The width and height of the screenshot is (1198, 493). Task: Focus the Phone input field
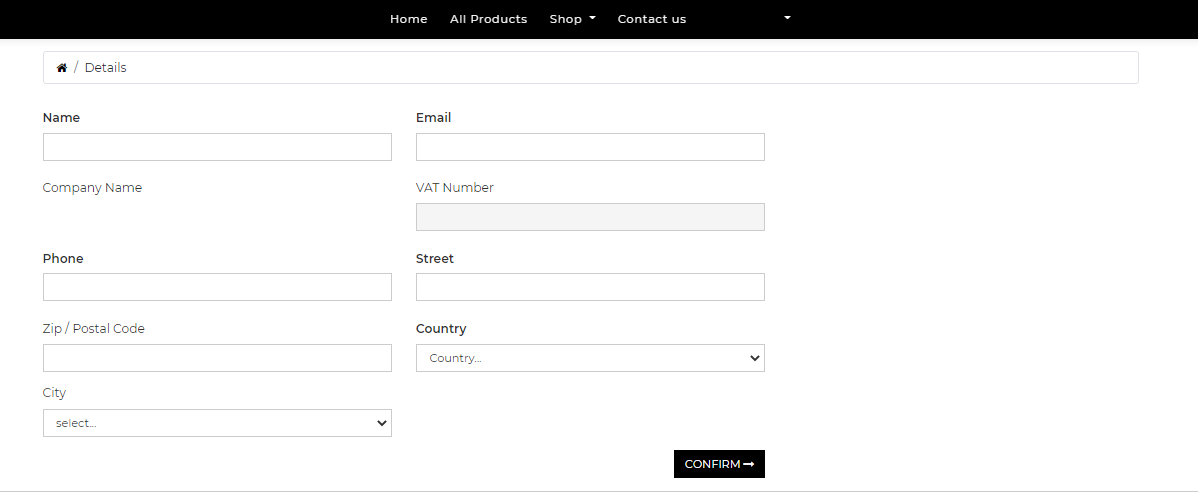(x=217, y=287)
